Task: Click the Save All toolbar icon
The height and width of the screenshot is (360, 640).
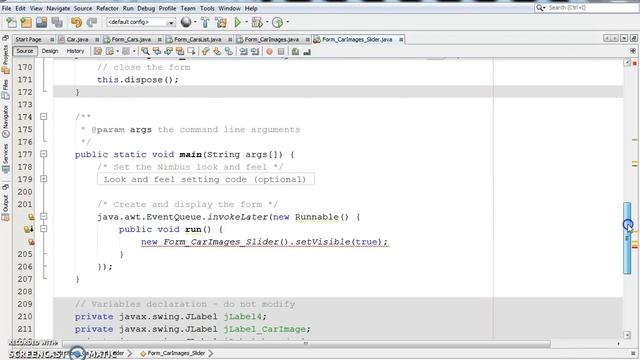Action: tap(57, 22)
